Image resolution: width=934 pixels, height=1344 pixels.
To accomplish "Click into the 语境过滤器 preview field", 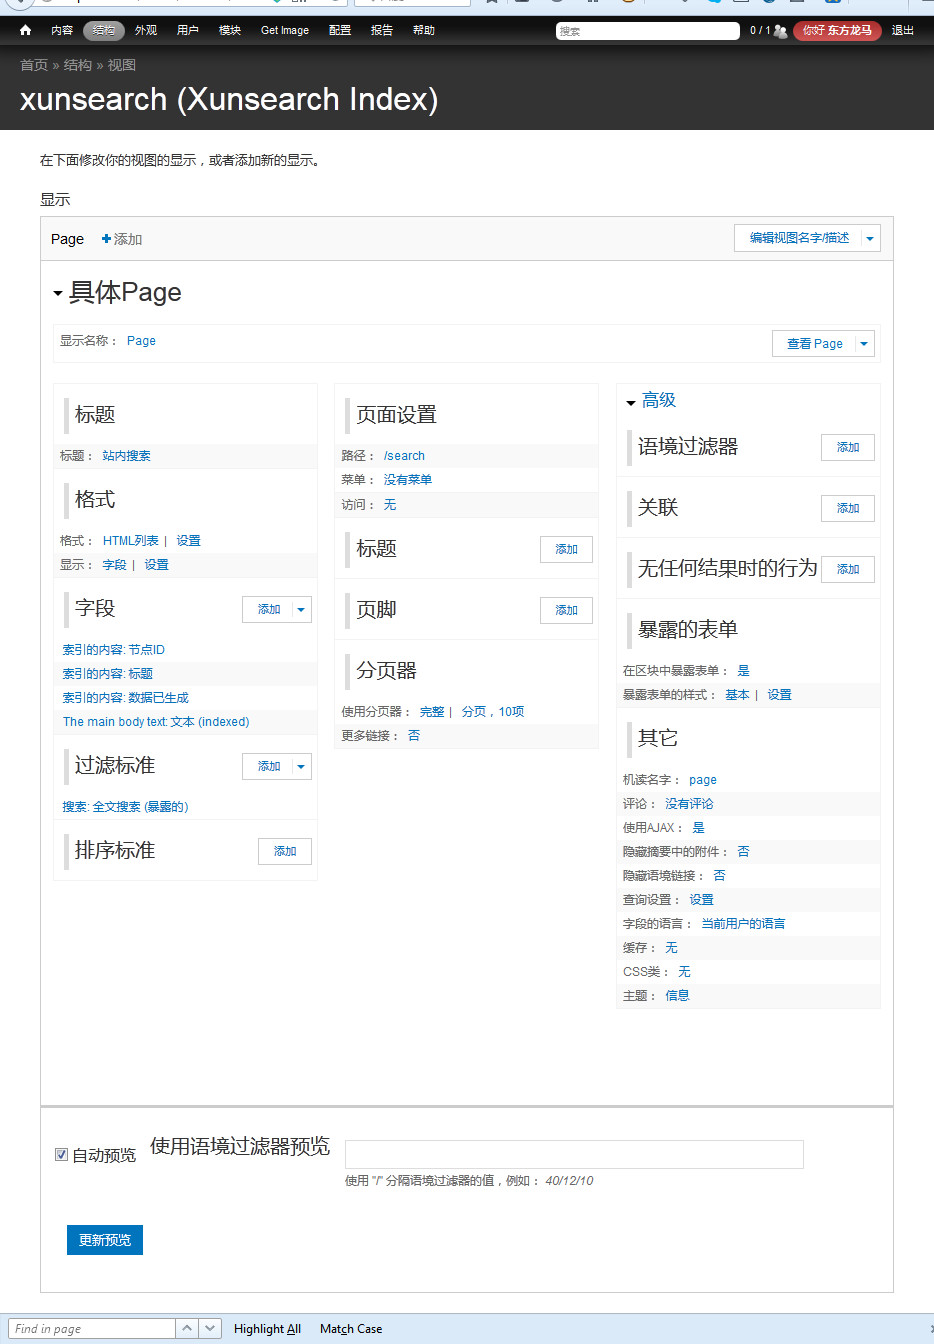I will click(x=574, y=1154).
